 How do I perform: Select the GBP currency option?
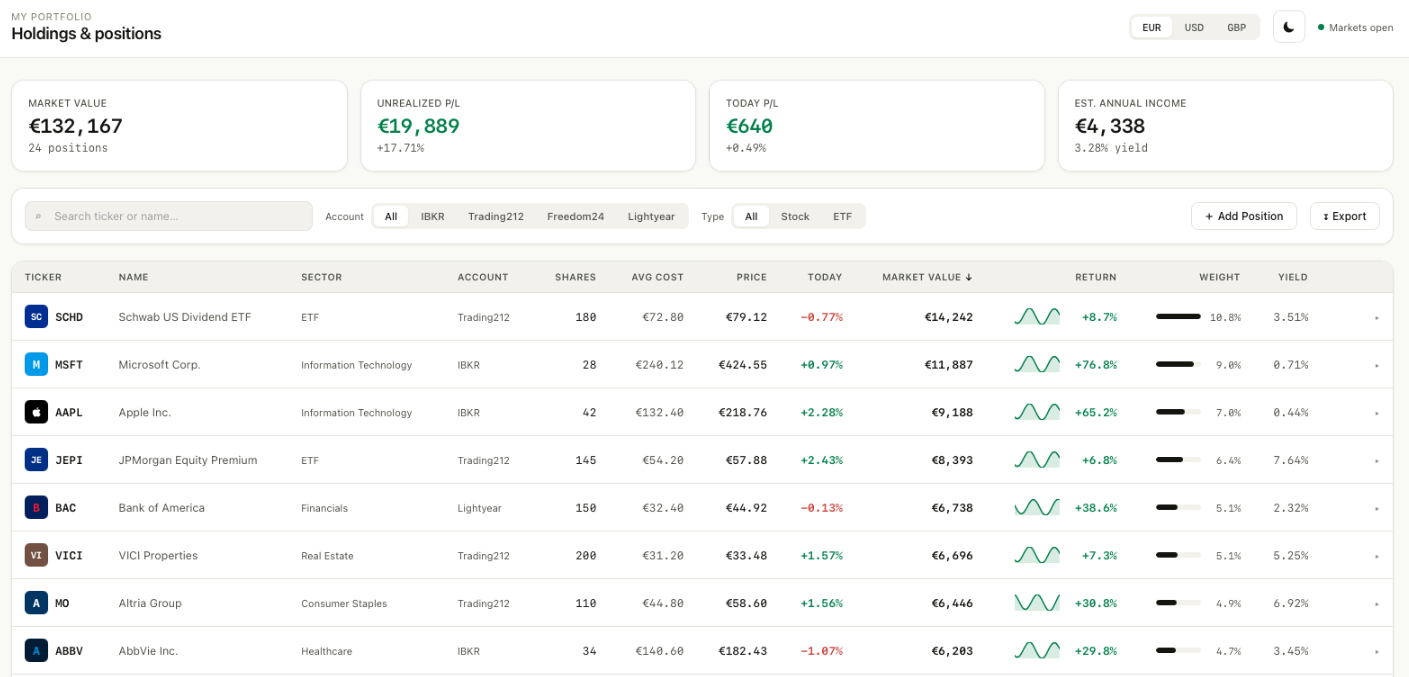[x=1236, y=27]
